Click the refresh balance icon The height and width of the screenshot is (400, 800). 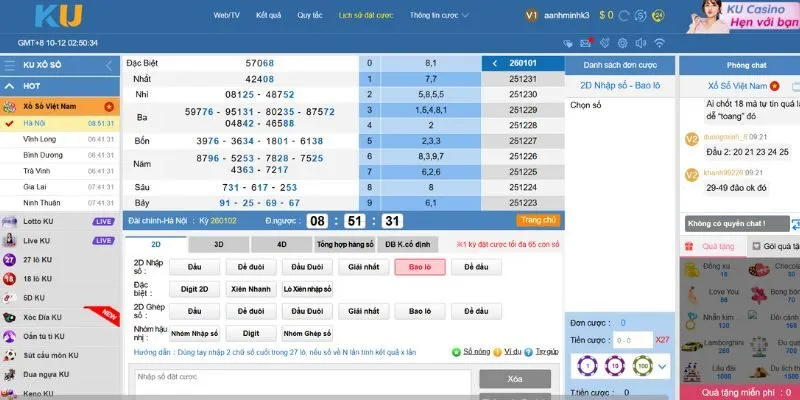pos(624,16)
